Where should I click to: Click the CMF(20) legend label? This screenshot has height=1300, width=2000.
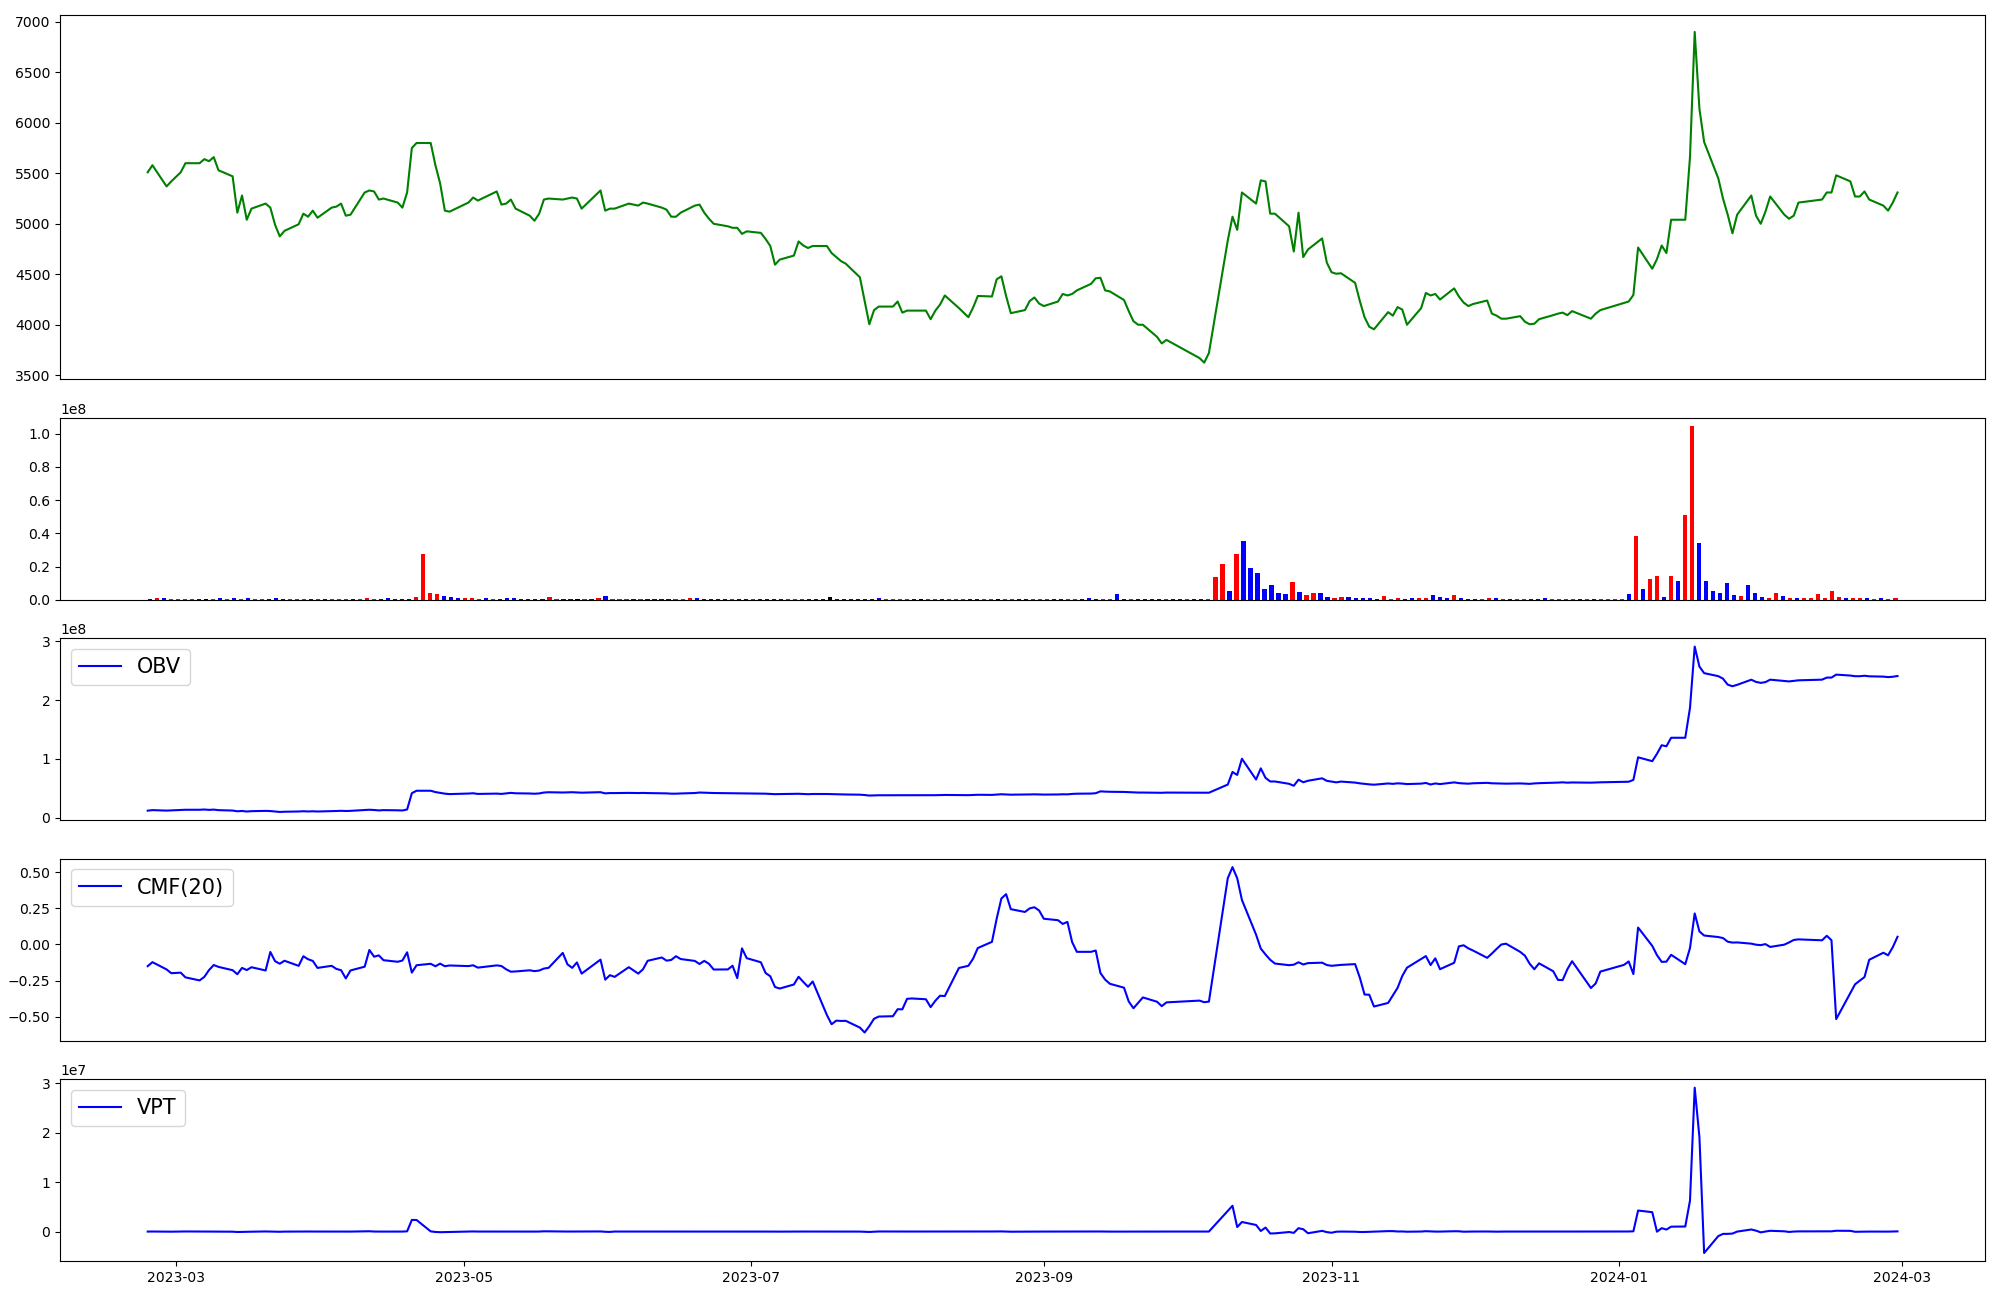[179, 887]
